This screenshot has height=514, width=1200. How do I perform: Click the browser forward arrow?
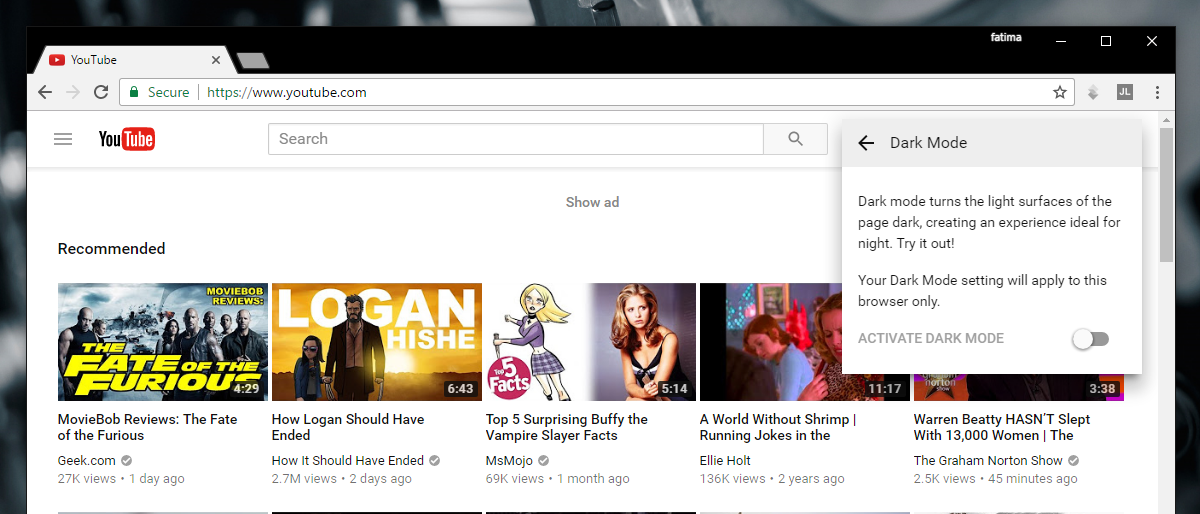72,92
